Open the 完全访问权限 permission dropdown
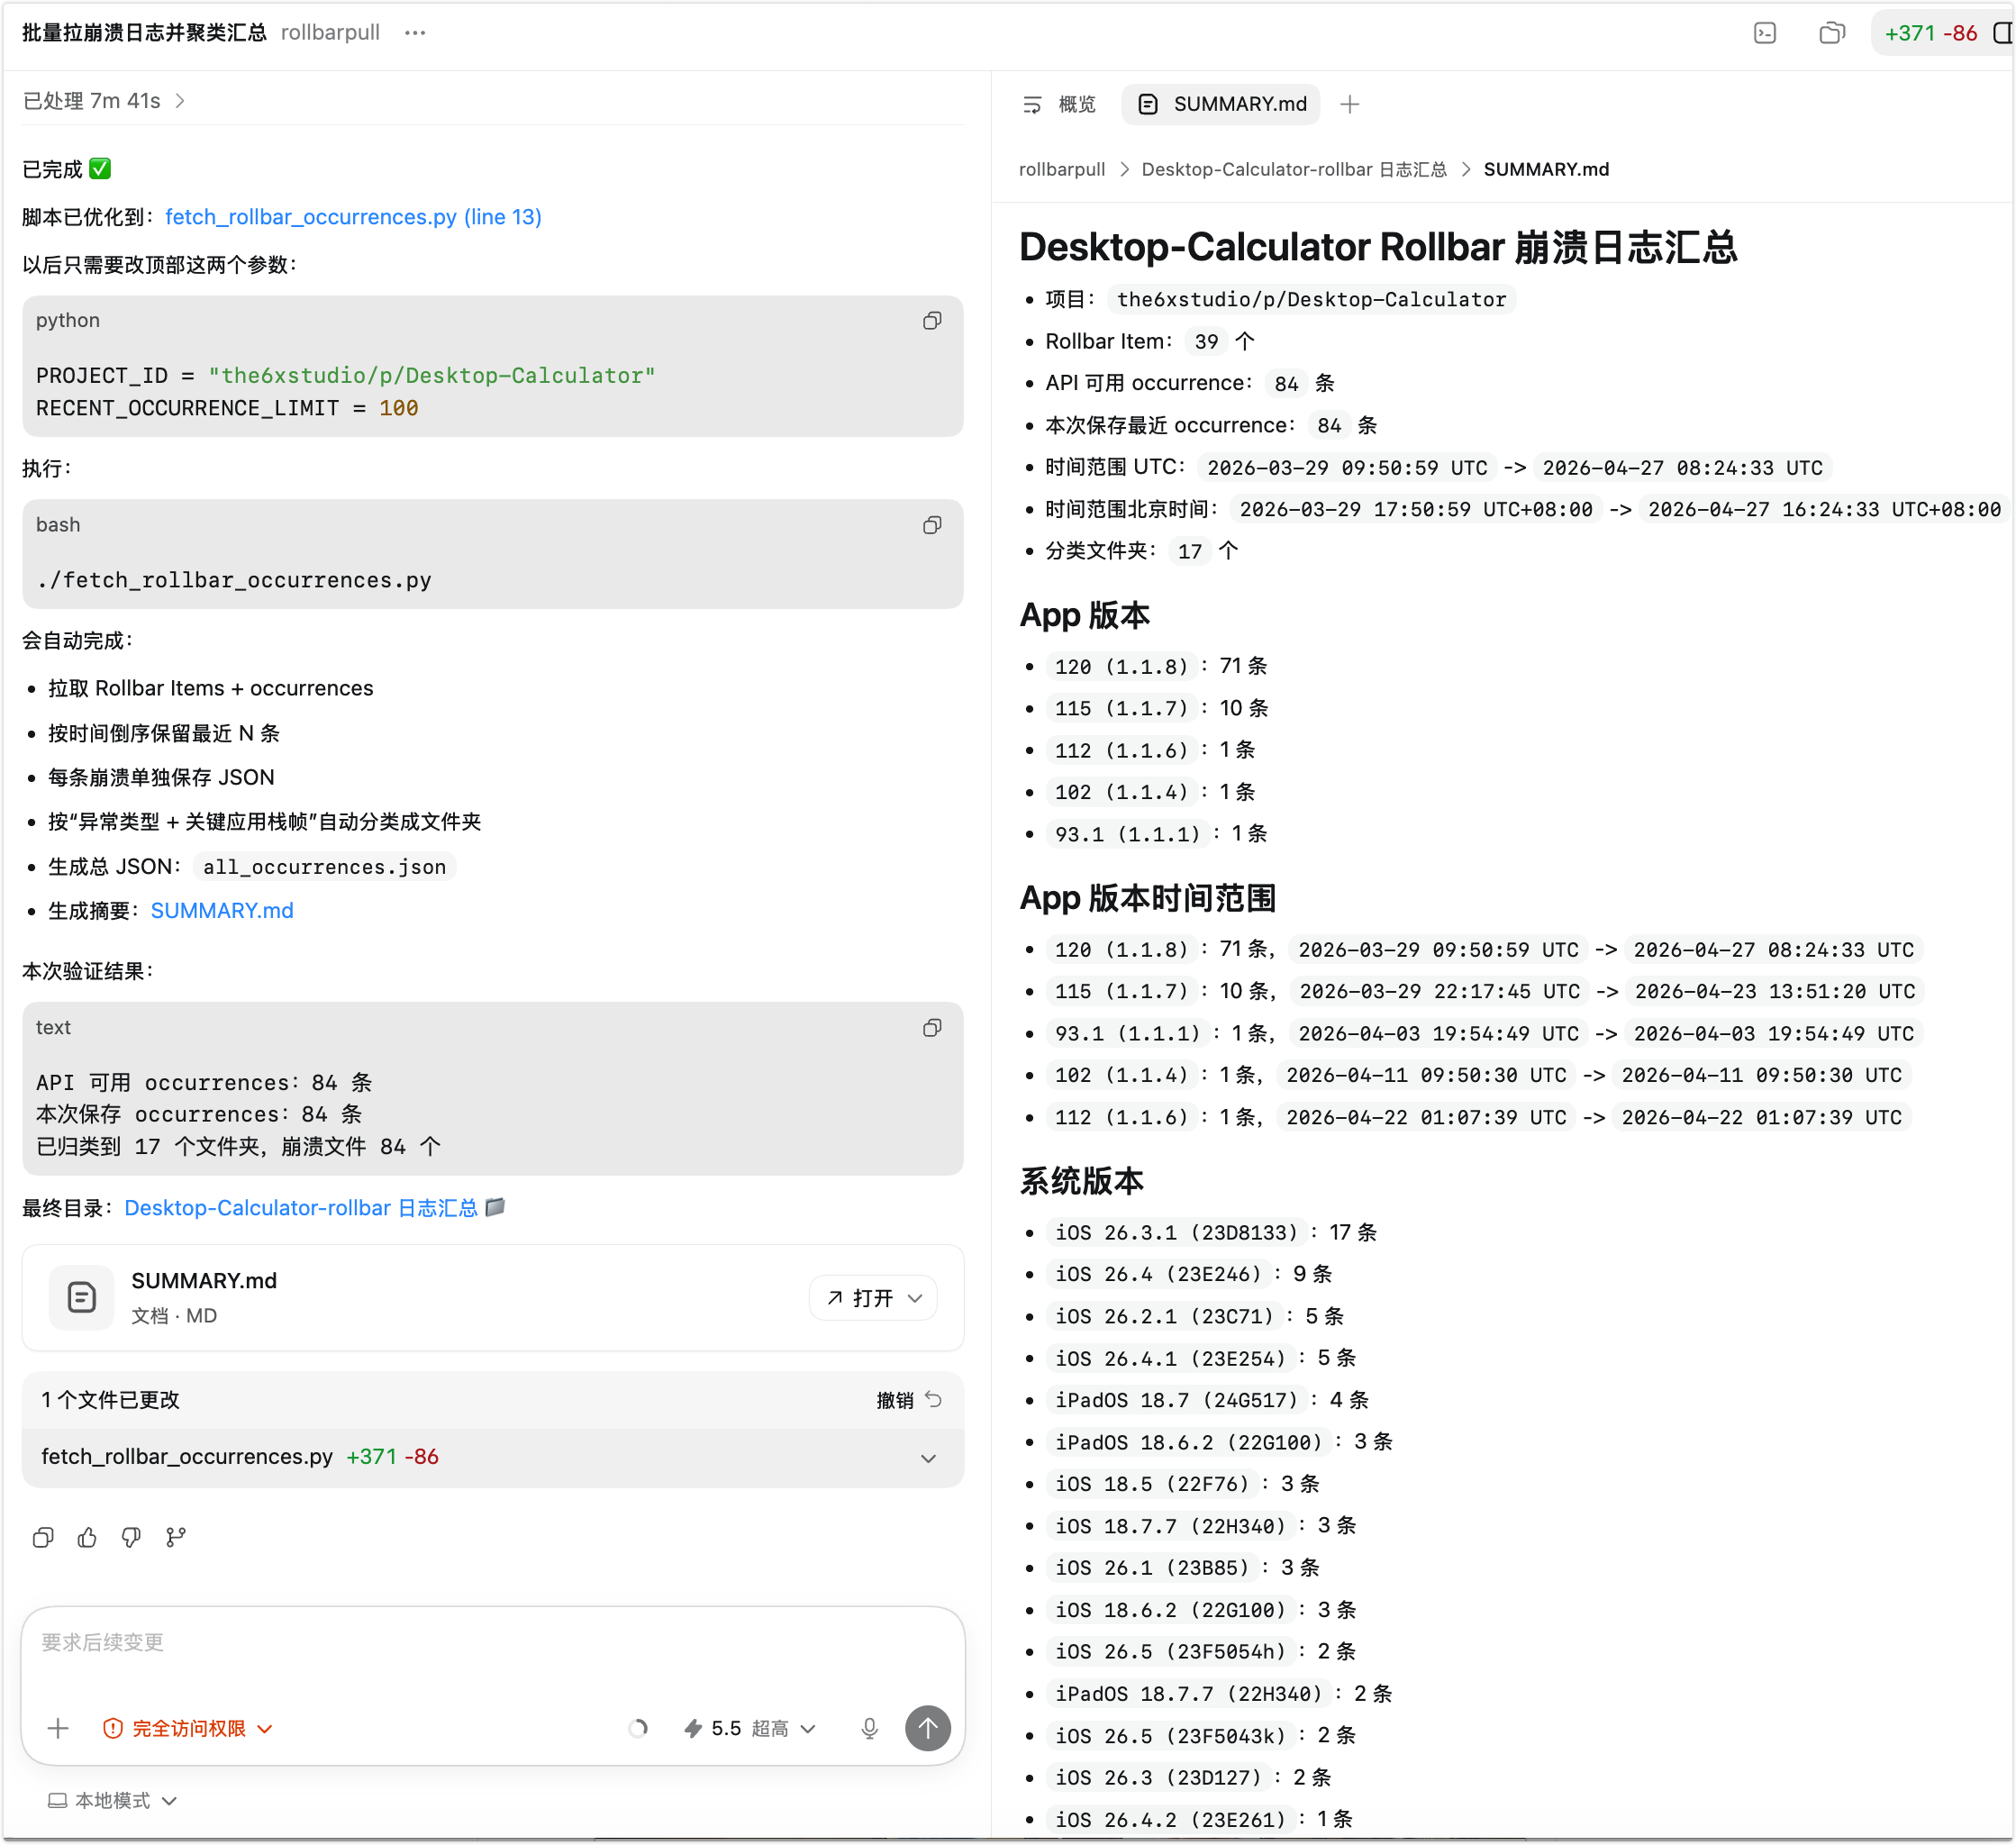Viewport: 2016px width, 1845px height. coord(188,1728)
